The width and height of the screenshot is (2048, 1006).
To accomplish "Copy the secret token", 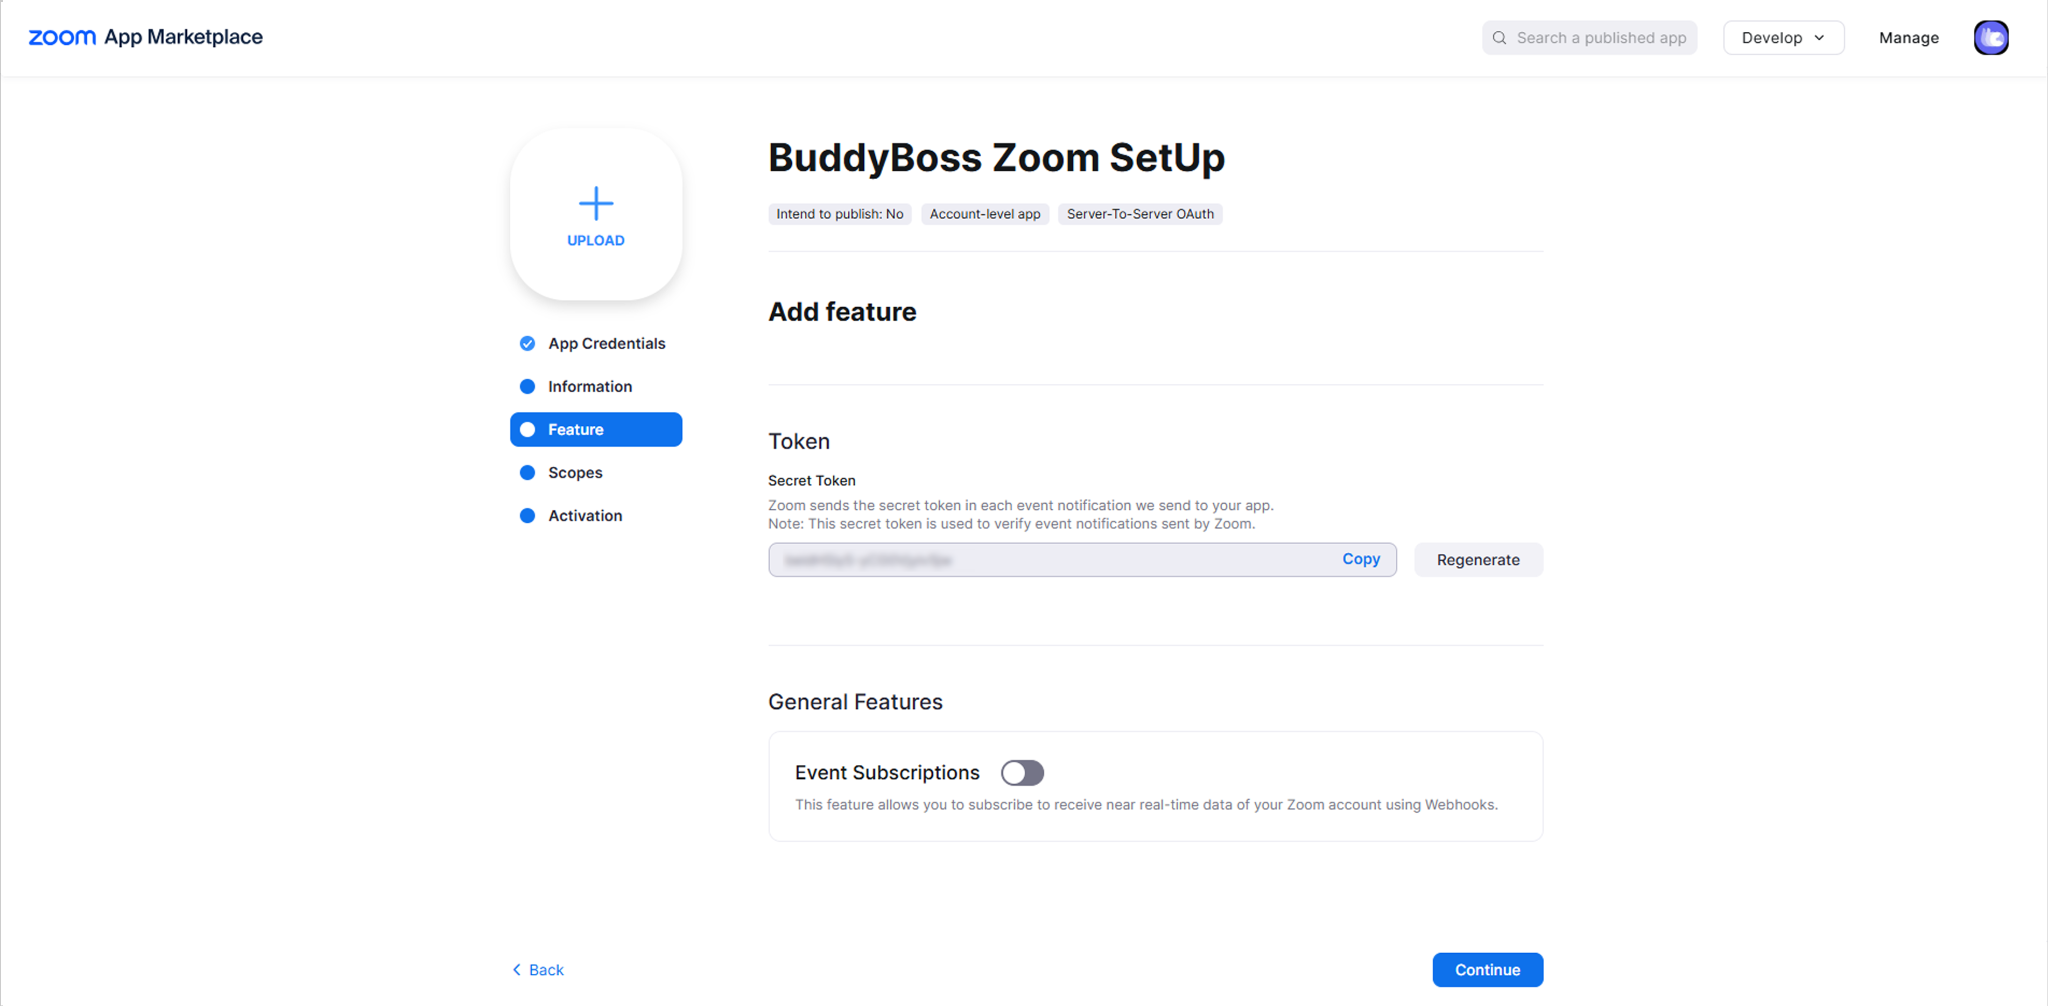I will click(1361, 559).
